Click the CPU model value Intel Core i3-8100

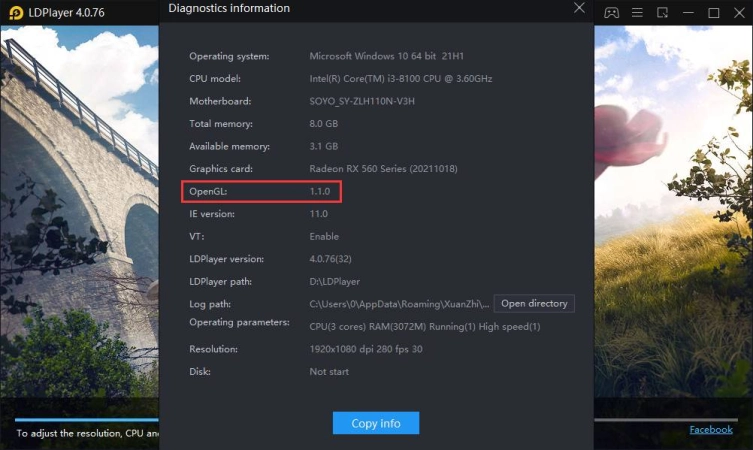pos(401,79)
